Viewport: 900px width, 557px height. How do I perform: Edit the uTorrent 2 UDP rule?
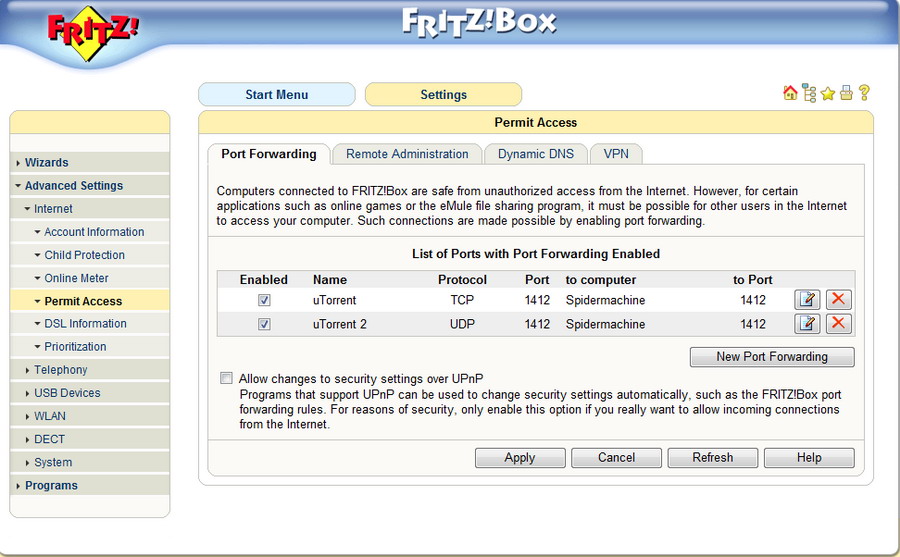coord(807,323)
